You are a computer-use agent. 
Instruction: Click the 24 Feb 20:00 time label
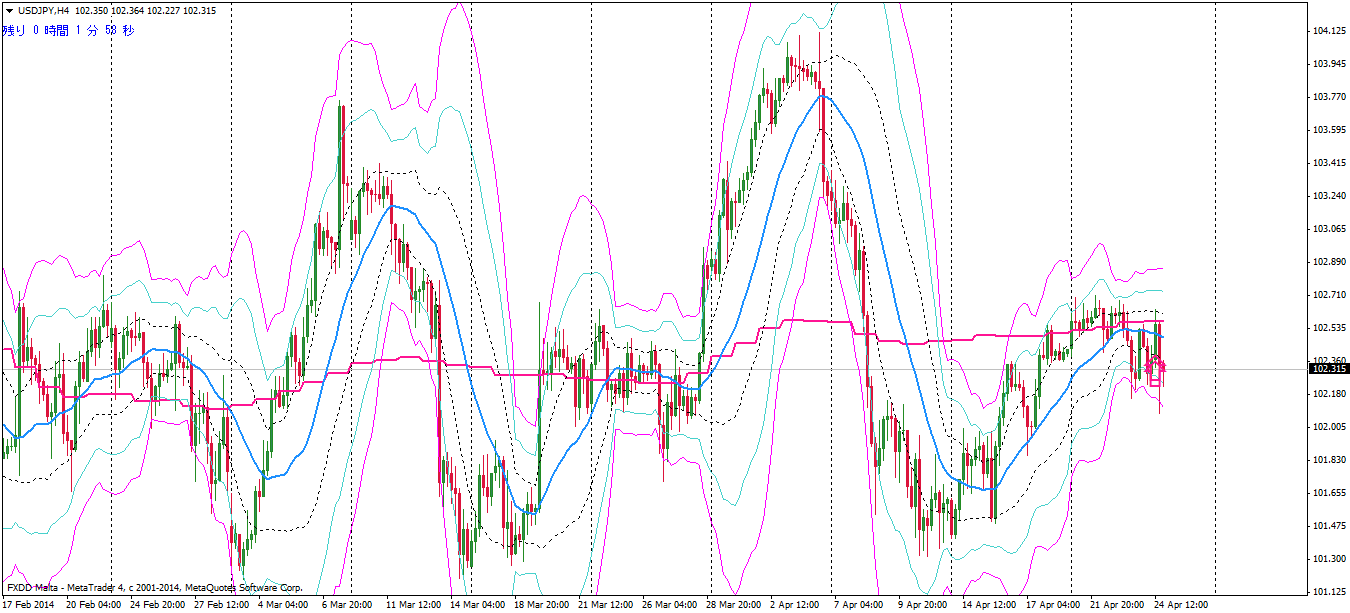coord(159,605)
